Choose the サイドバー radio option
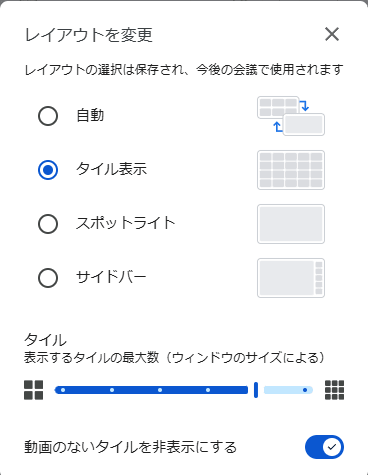This screenshot has width=368, height=475. click(x=48, y=278)
